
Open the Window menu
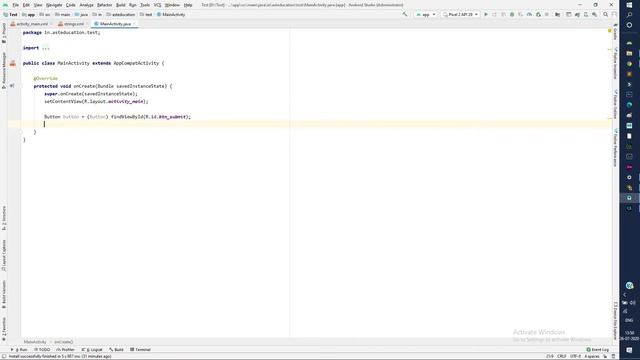pos(172,5)
